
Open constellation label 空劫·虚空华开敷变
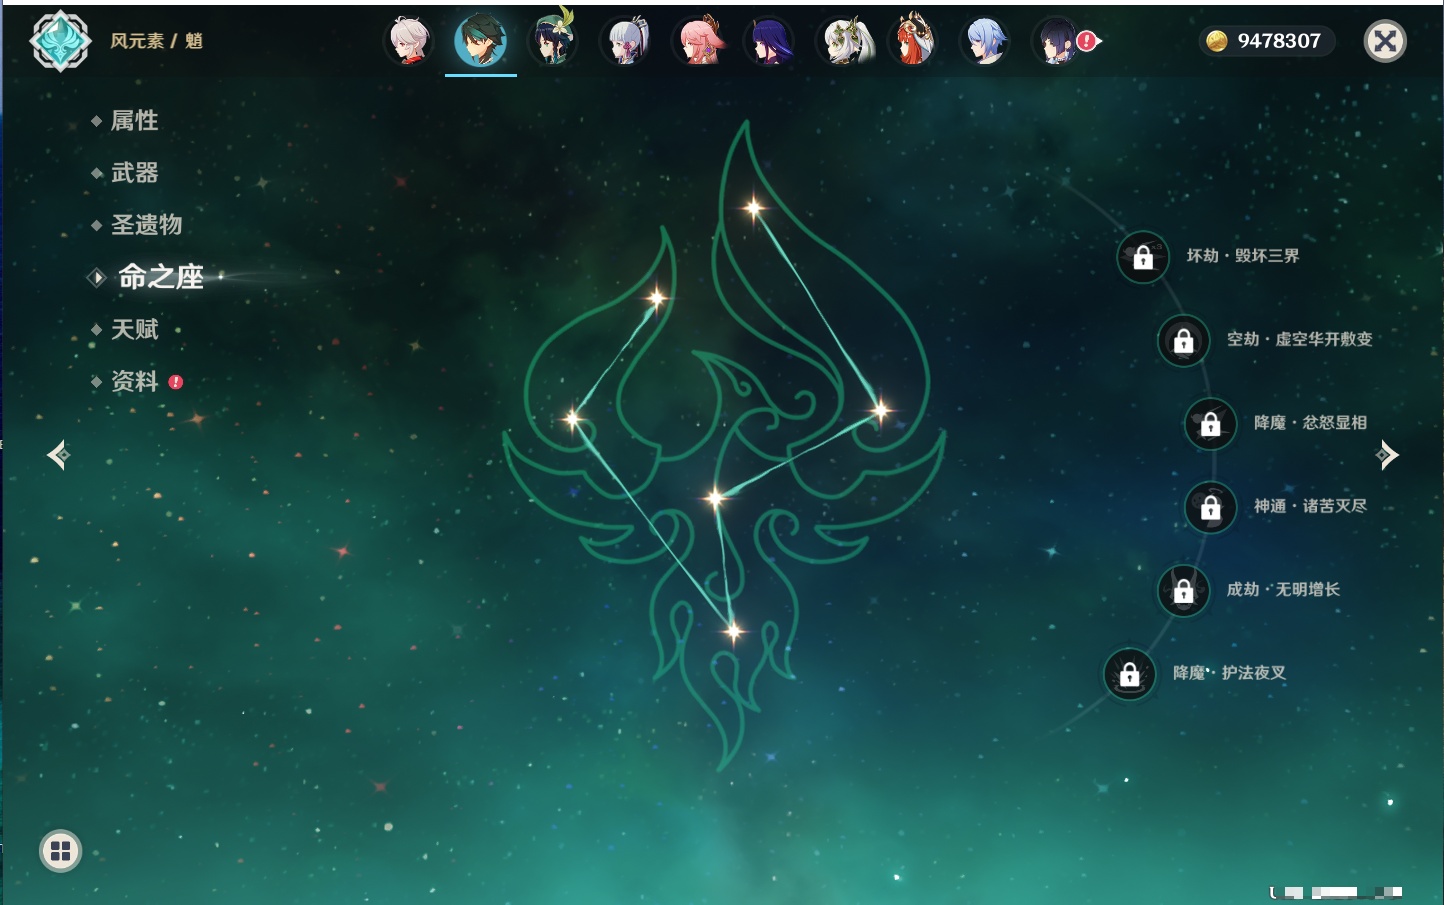point(1300,339)
